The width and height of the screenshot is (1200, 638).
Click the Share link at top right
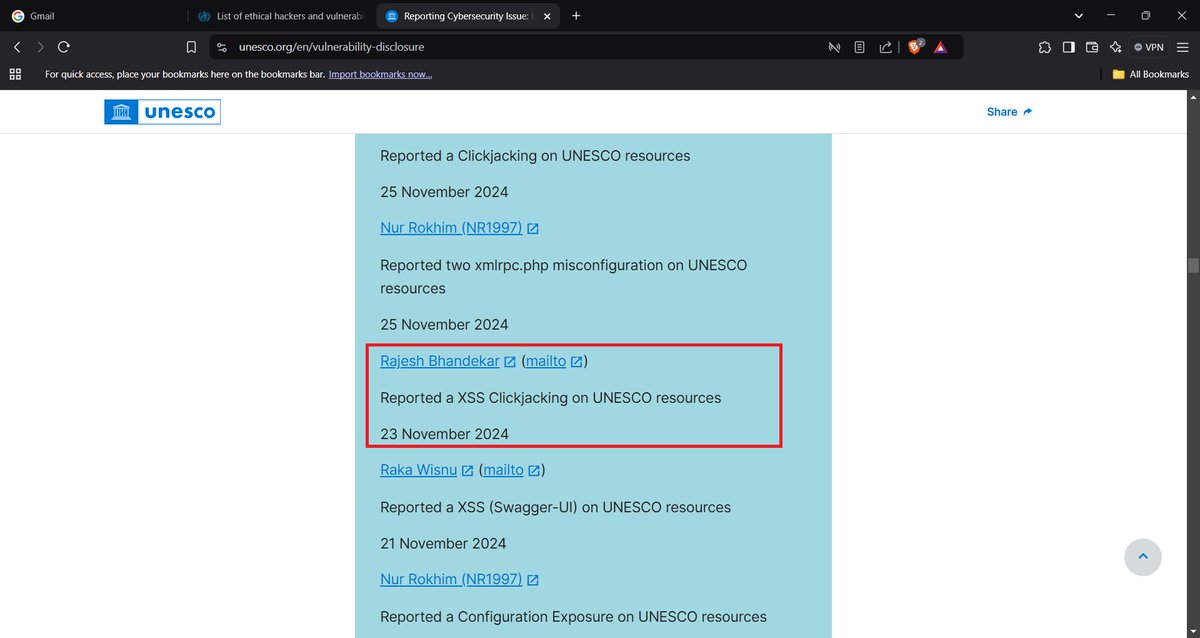pyautogui.click(x=1009, y=112)
